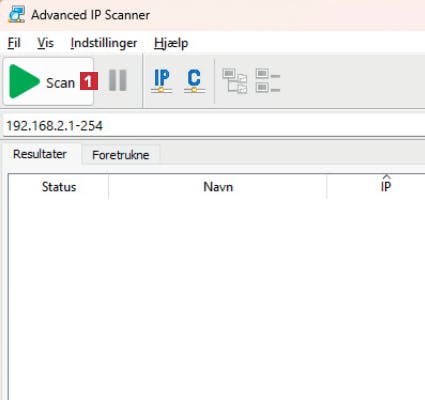Viewport: 425px width, 400px height.
Task: Click the blue IP toolbar icon
Action: point(162,81)
